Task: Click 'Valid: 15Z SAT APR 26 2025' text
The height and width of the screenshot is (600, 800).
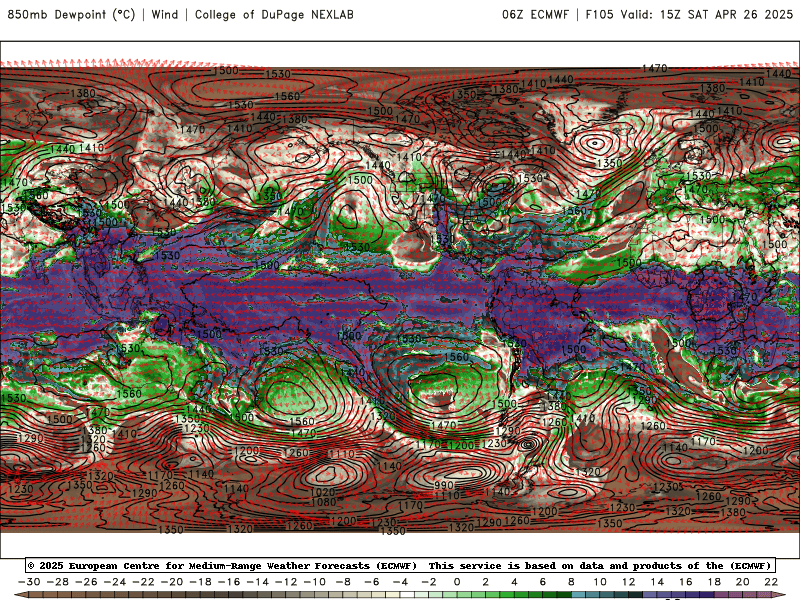Action: [x=707, y=14]
